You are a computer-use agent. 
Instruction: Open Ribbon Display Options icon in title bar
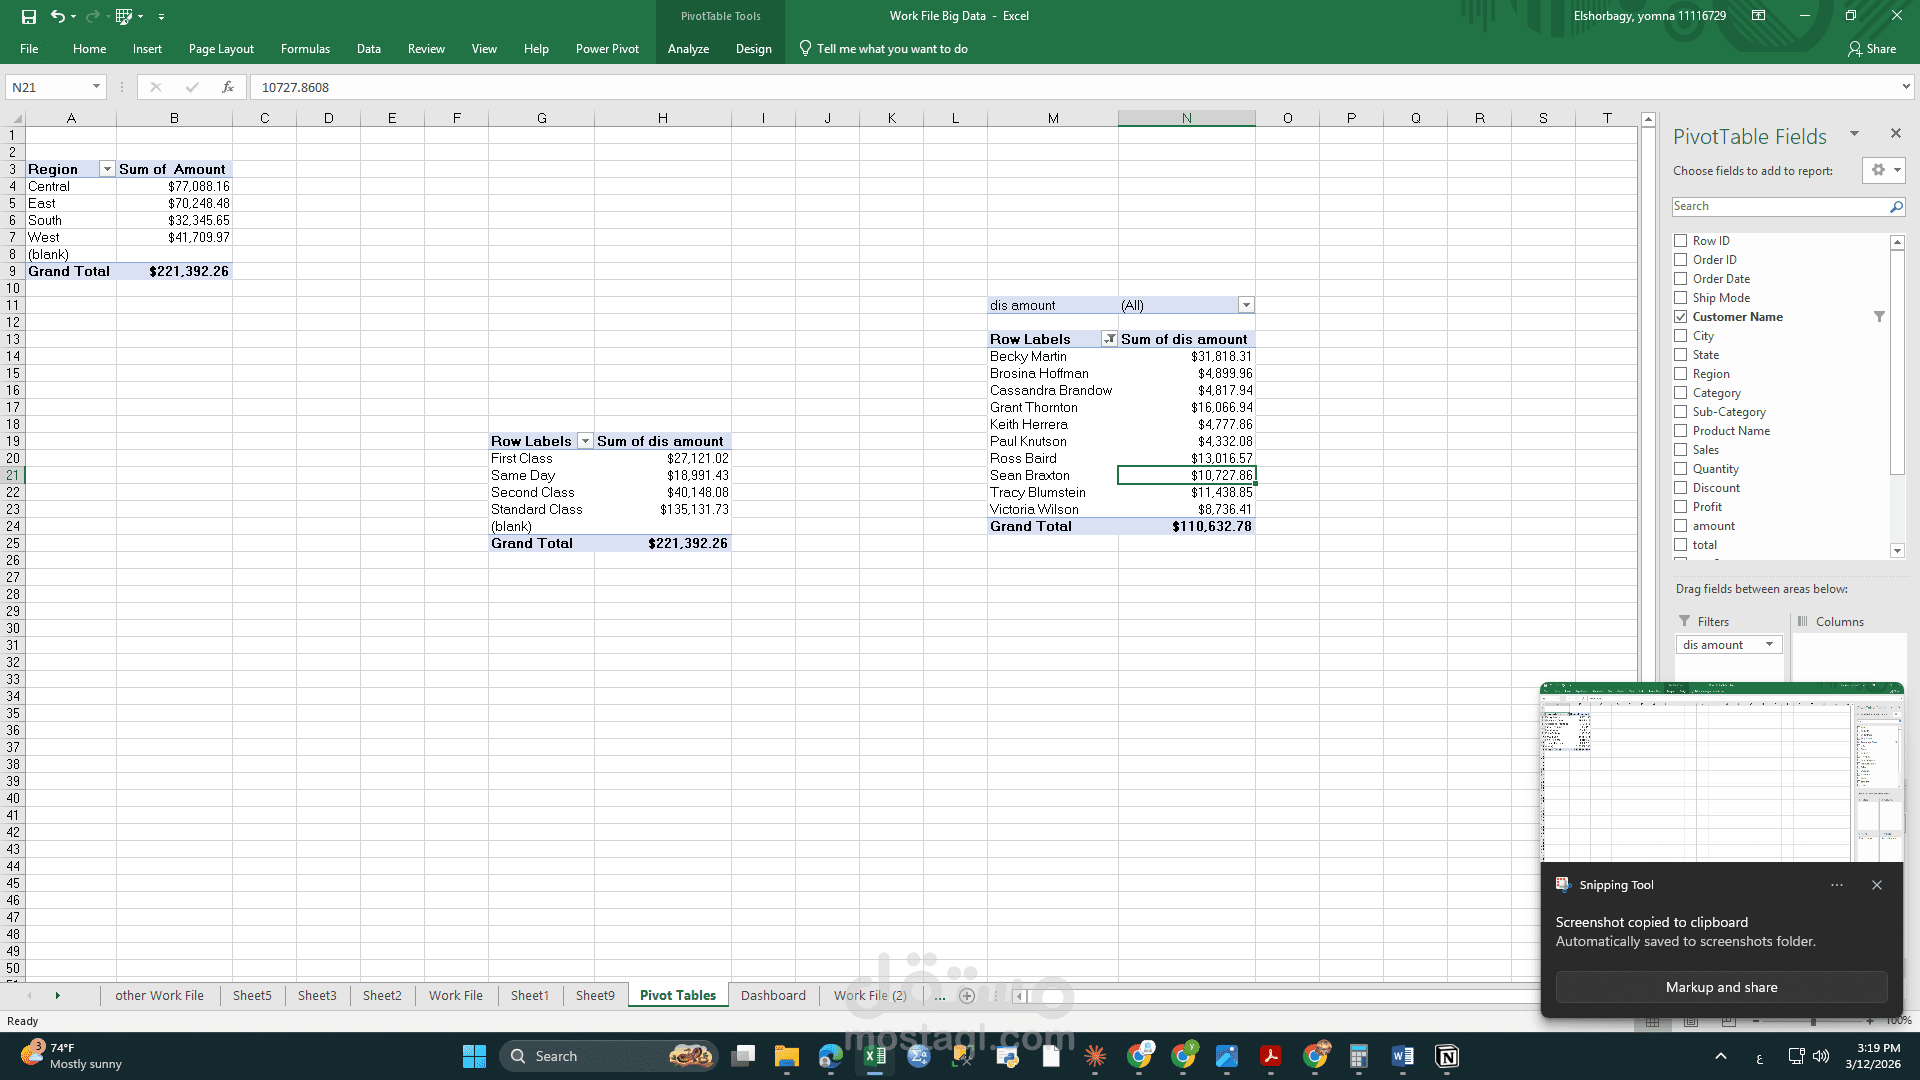pyautogui.click(x=1758, y=16)
